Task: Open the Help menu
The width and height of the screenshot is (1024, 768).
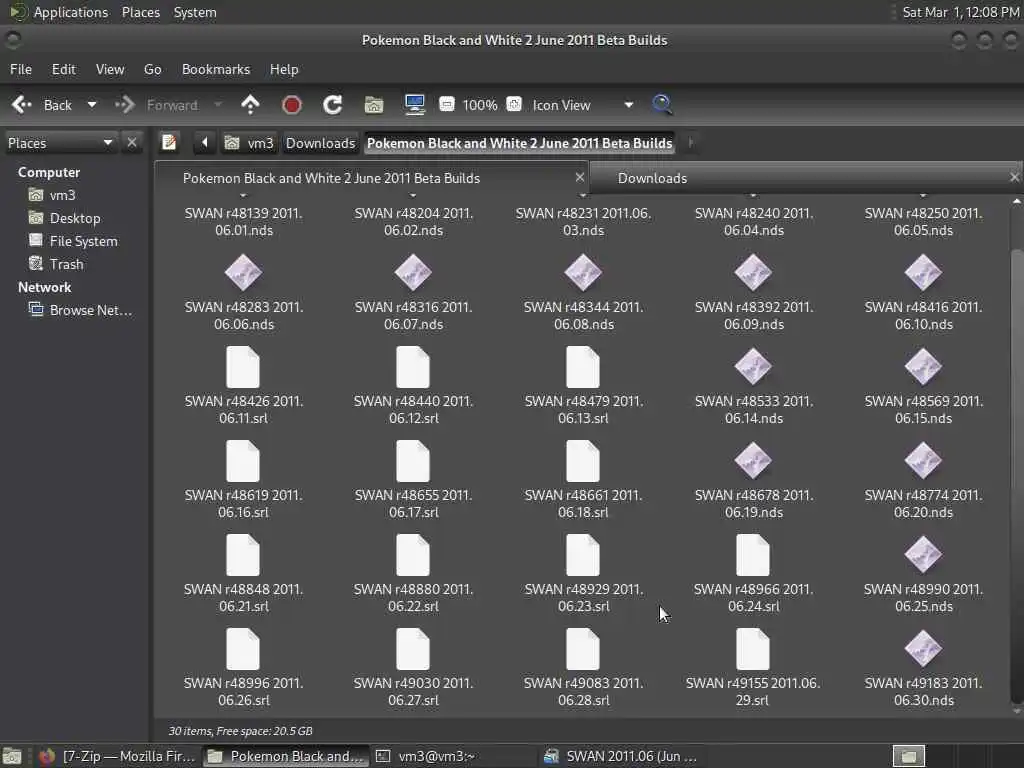Action: point(284,69)
